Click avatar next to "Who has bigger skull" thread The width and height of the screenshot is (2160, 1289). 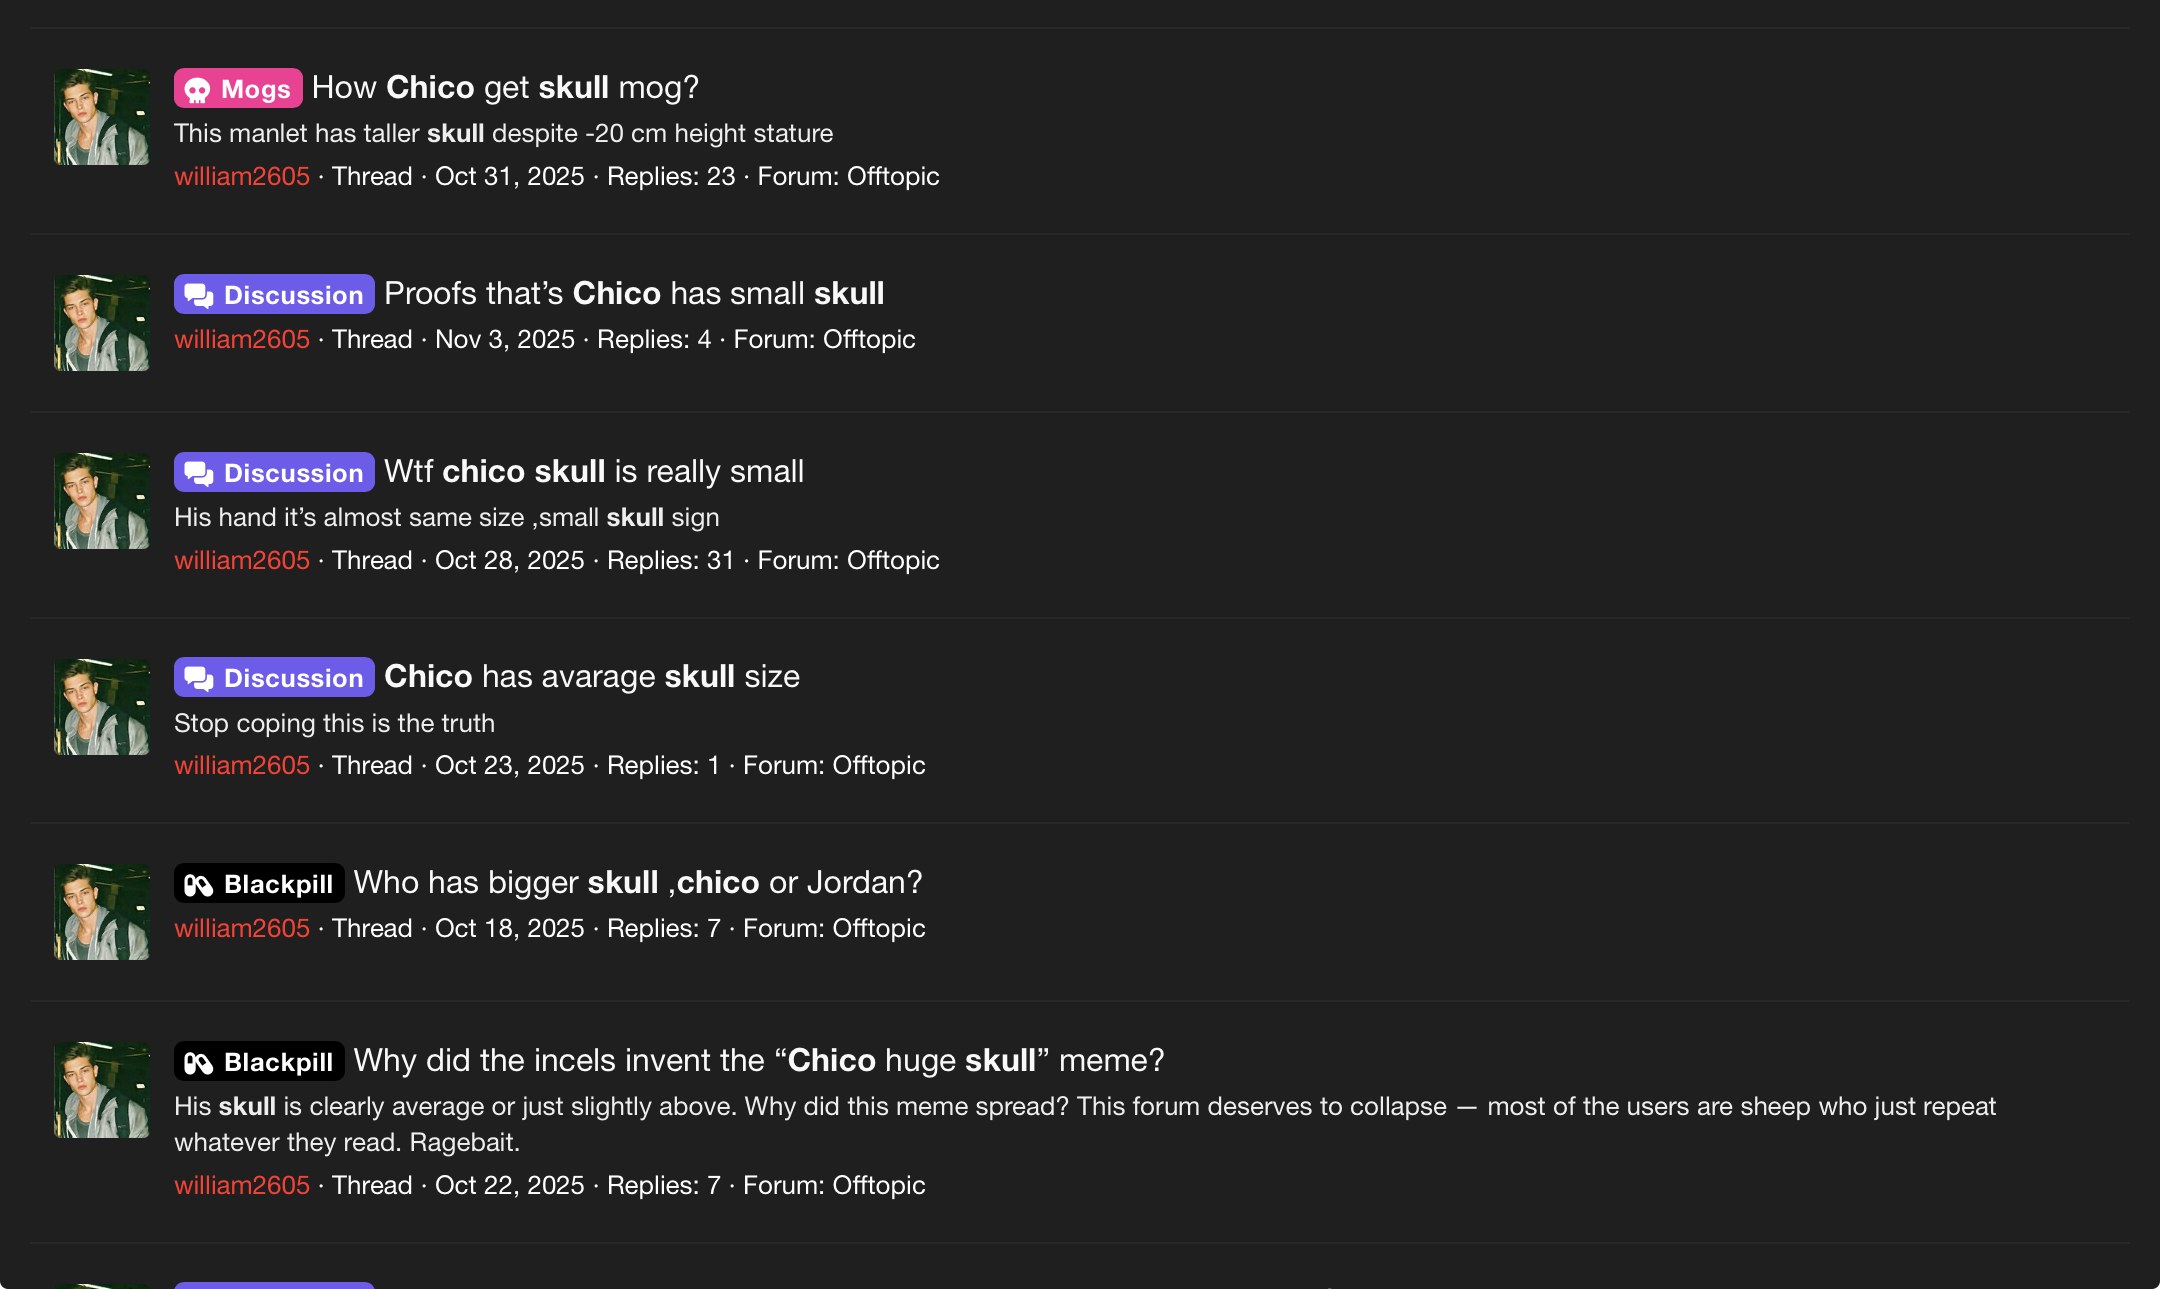[x=102, y=912]
